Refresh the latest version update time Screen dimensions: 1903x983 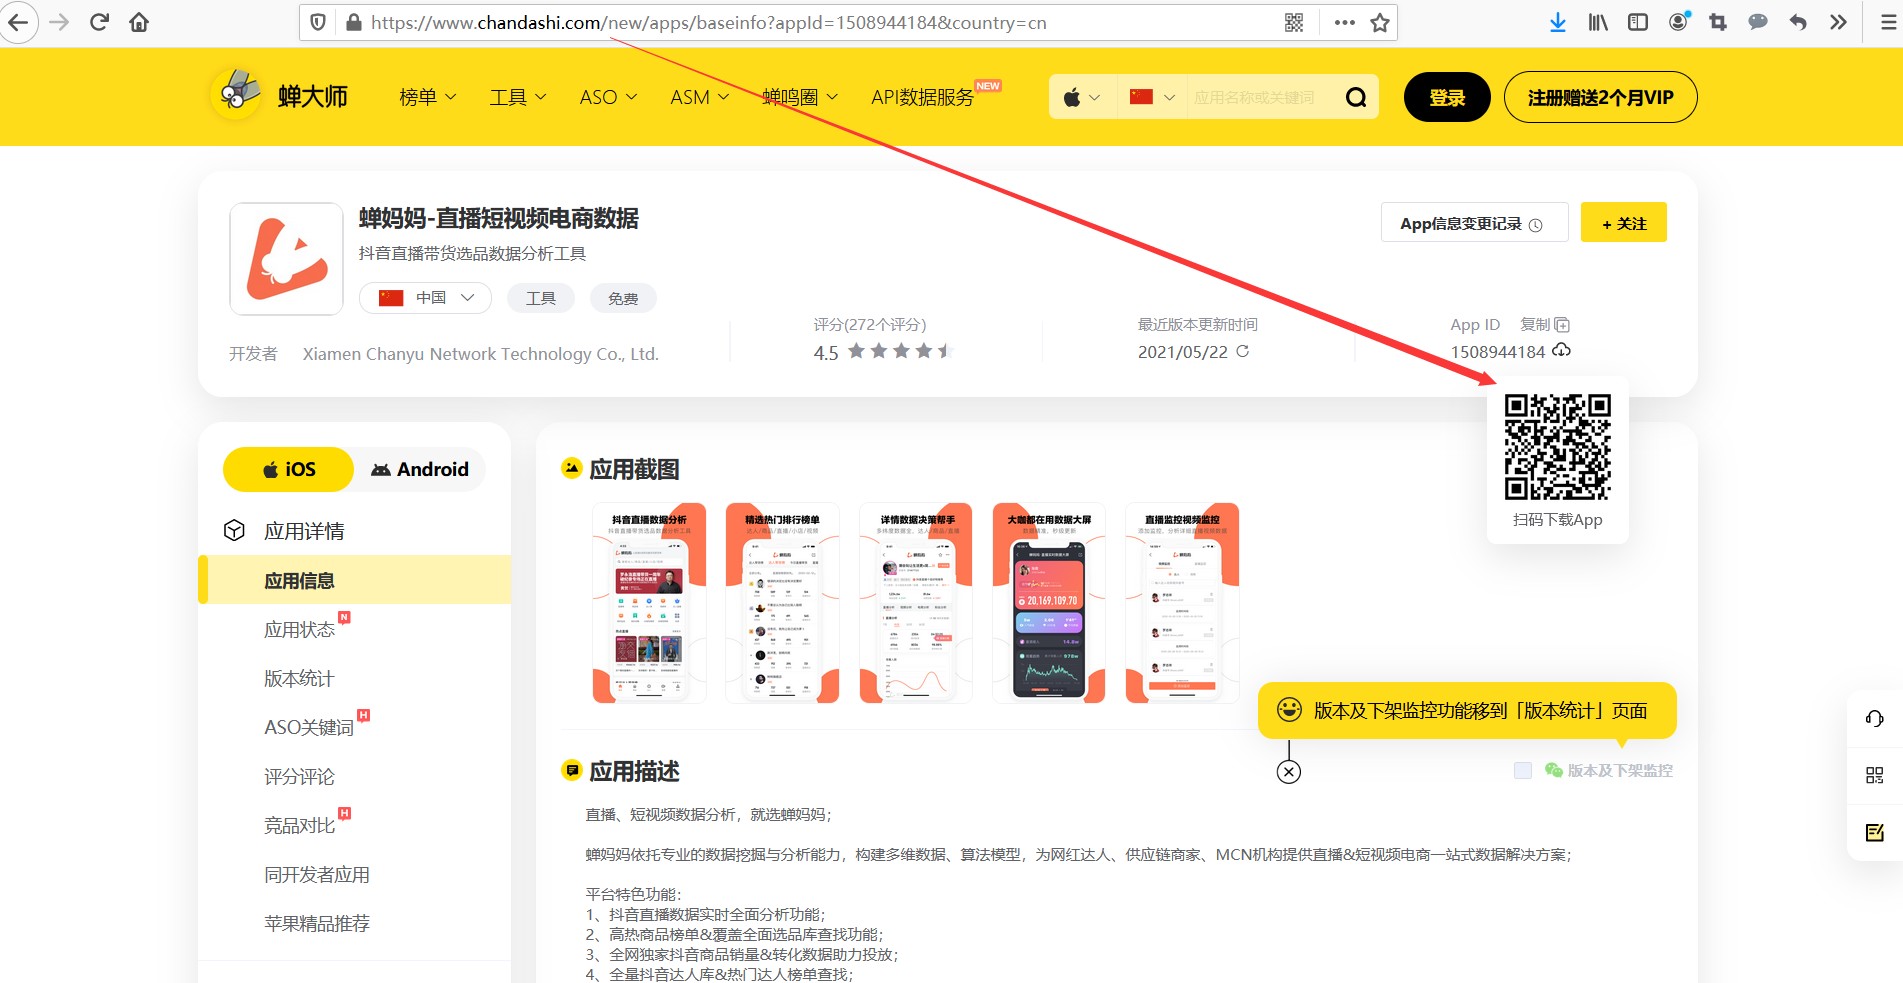[x=1243, y=351]
